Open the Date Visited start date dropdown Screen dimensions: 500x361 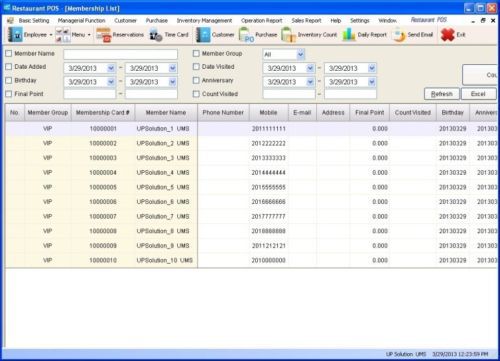pyautogui.click(x=310, y=68)
